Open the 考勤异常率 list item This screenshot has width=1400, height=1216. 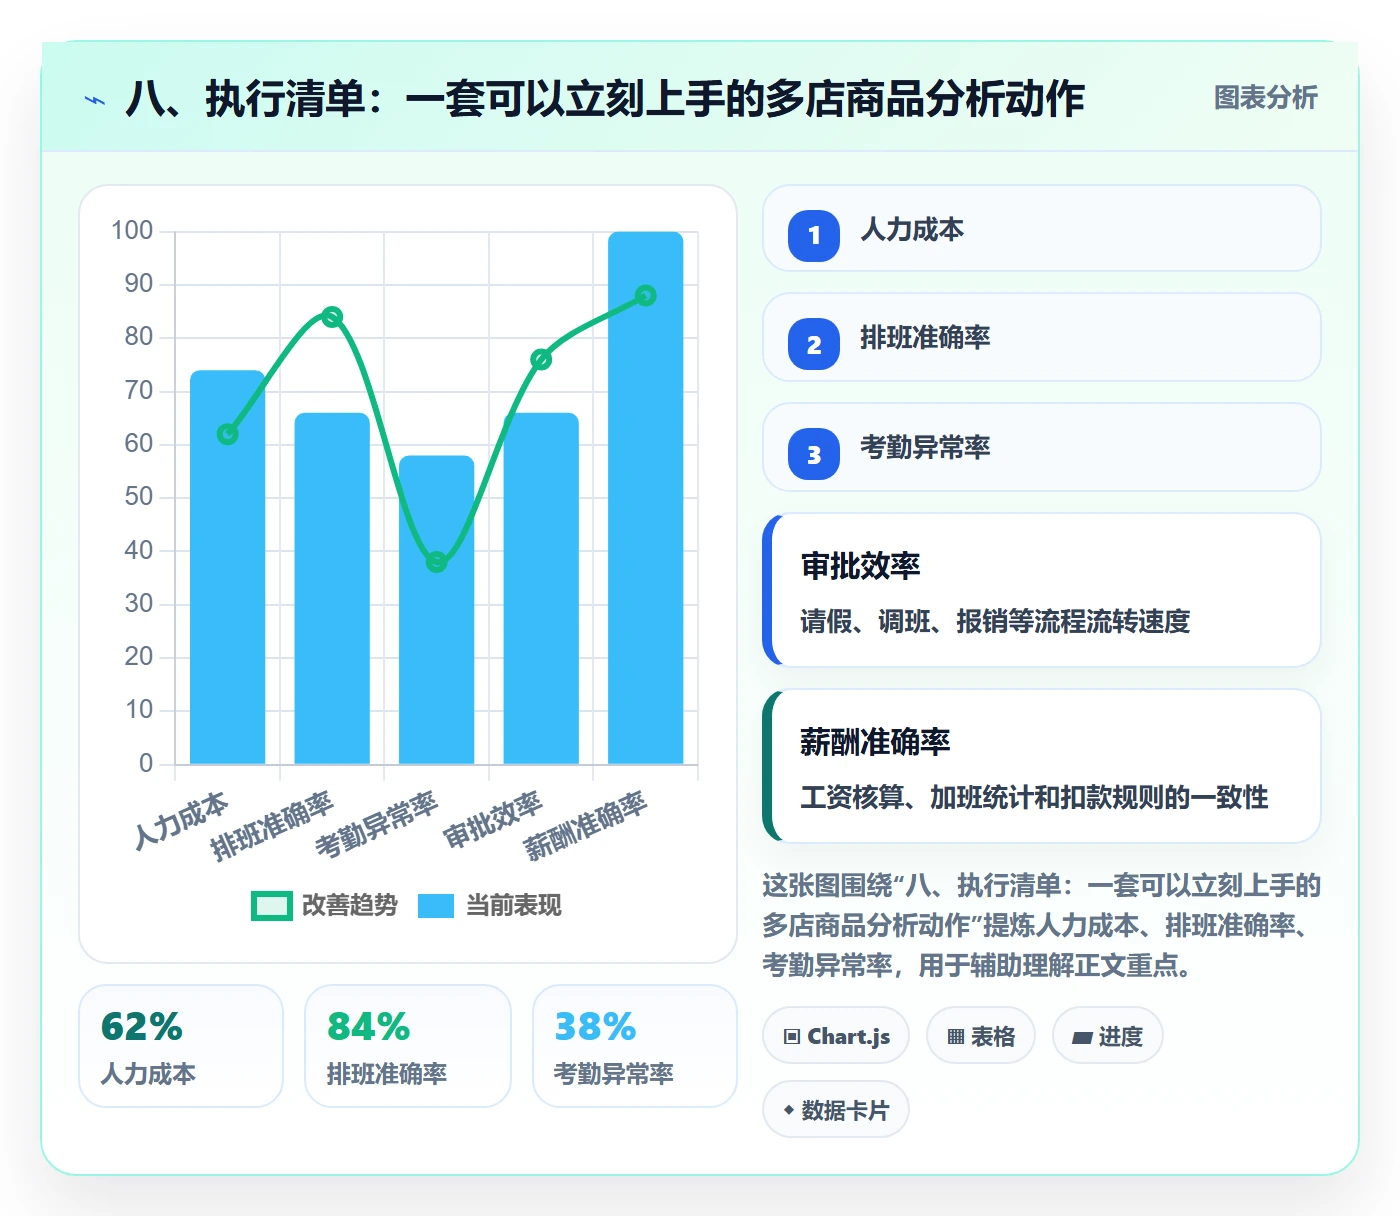click(x=1042, y=447)
